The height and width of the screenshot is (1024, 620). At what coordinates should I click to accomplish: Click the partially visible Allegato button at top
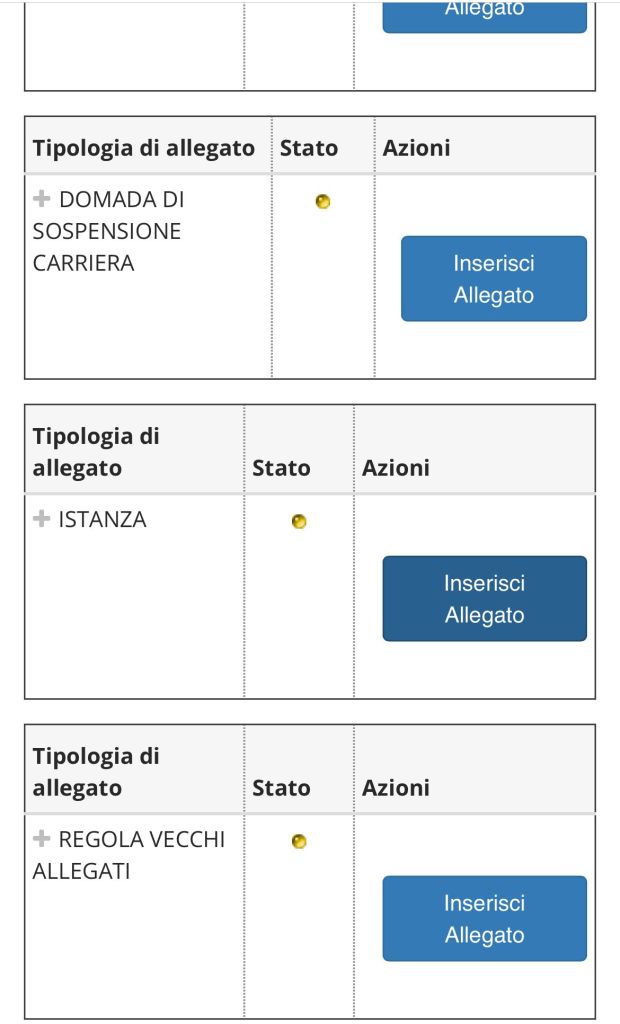click(484, 14)
